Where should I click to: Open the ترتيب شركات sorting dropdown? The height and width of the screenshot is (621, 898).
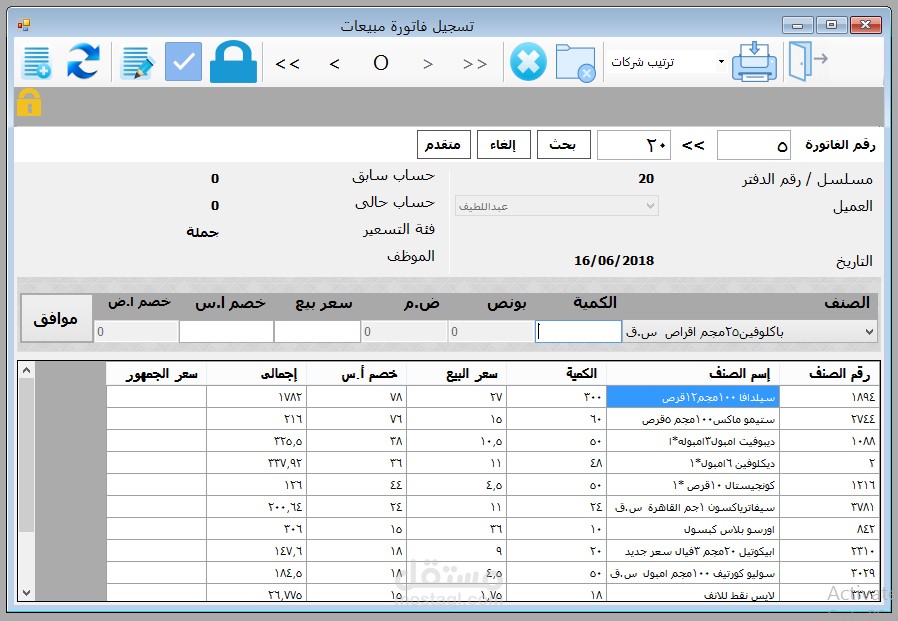point(666,62)
